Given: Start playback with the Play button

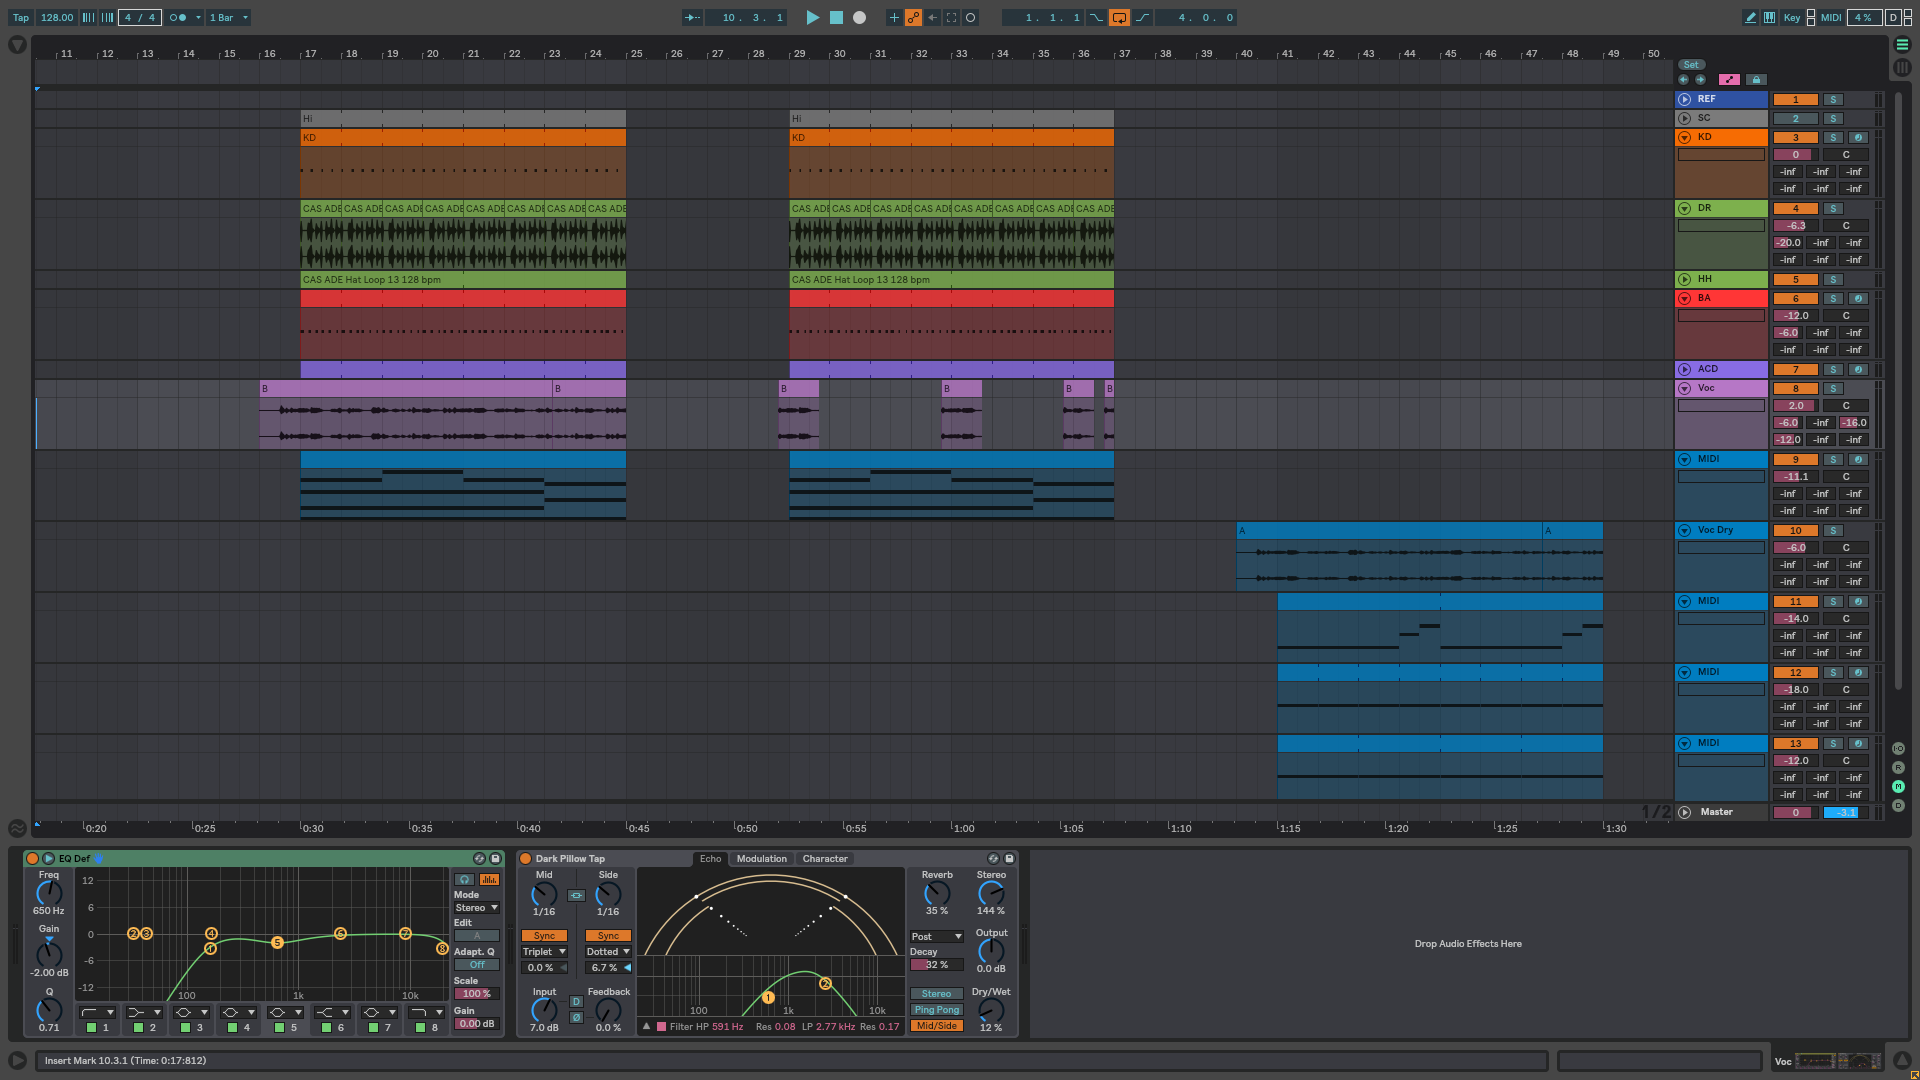Looking at the screenshot, I should click(x=812, y=17).
